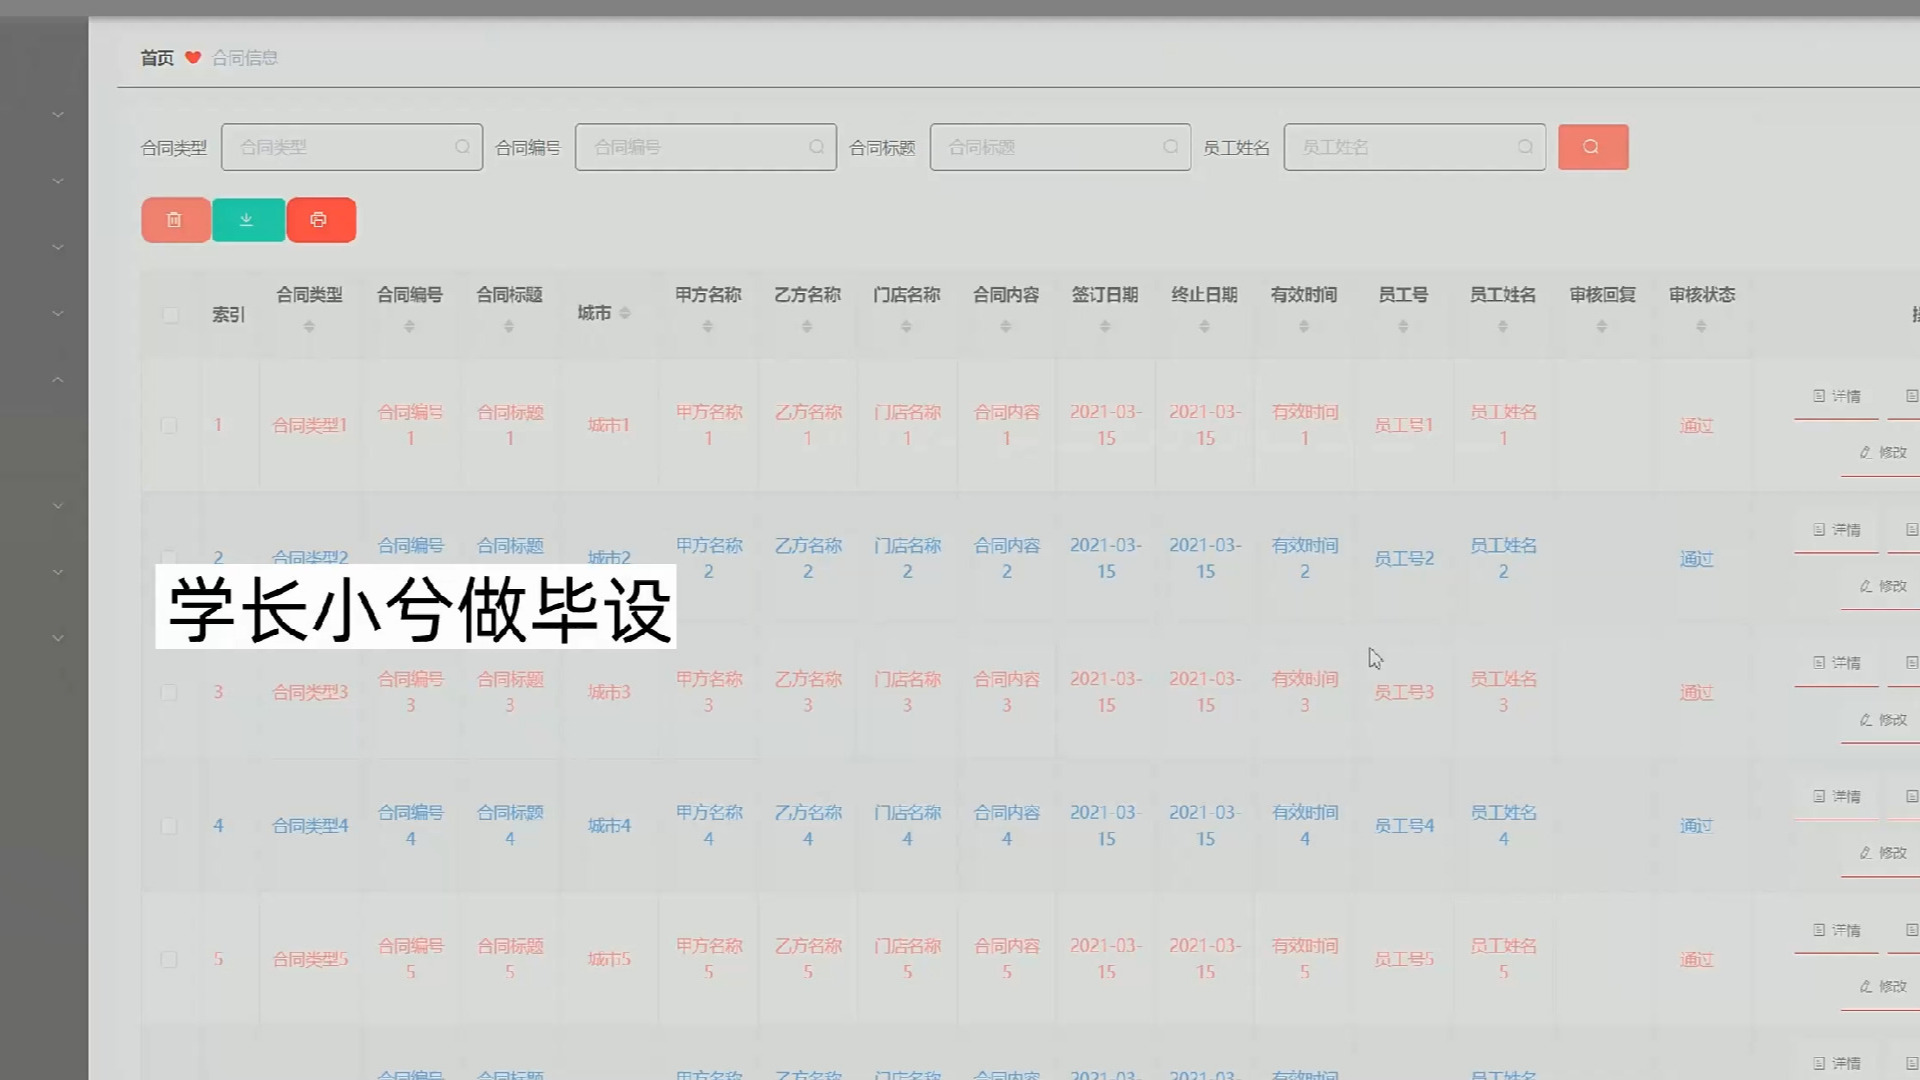Check the row 5 checkbox
This screenshot has width=1920, height=1080.
pyautogui.click(x=169, y=959)
